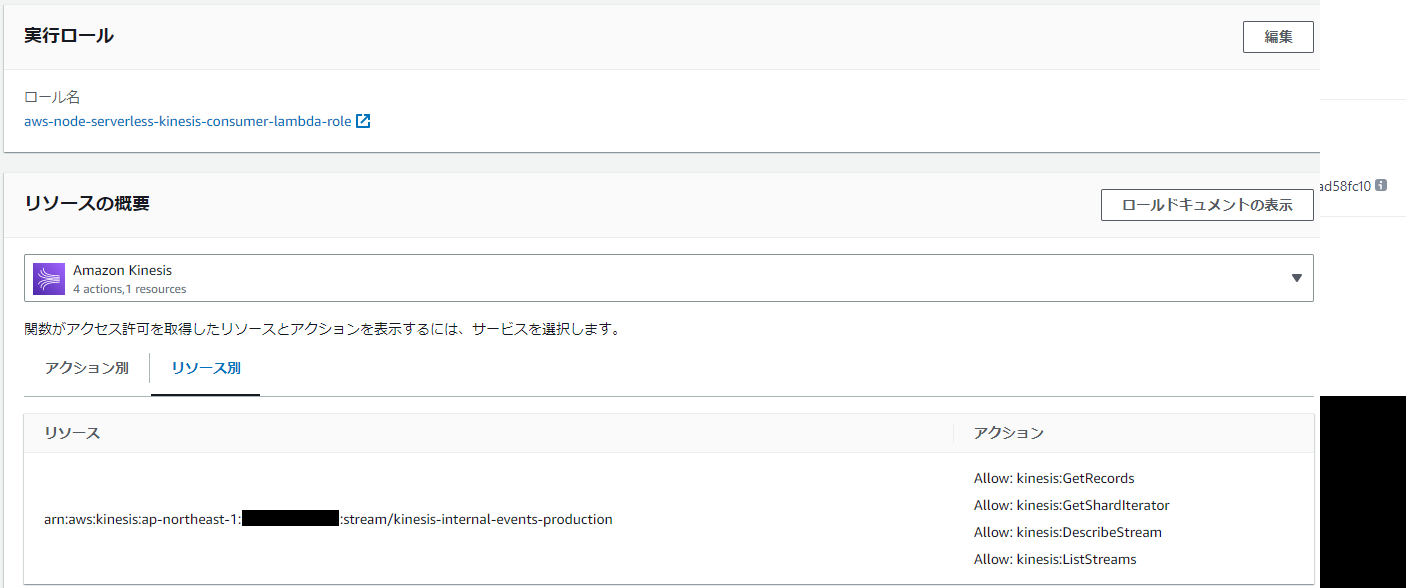Select the リソース別 tab
This screenshot has height=588, width=1406.
205,368
